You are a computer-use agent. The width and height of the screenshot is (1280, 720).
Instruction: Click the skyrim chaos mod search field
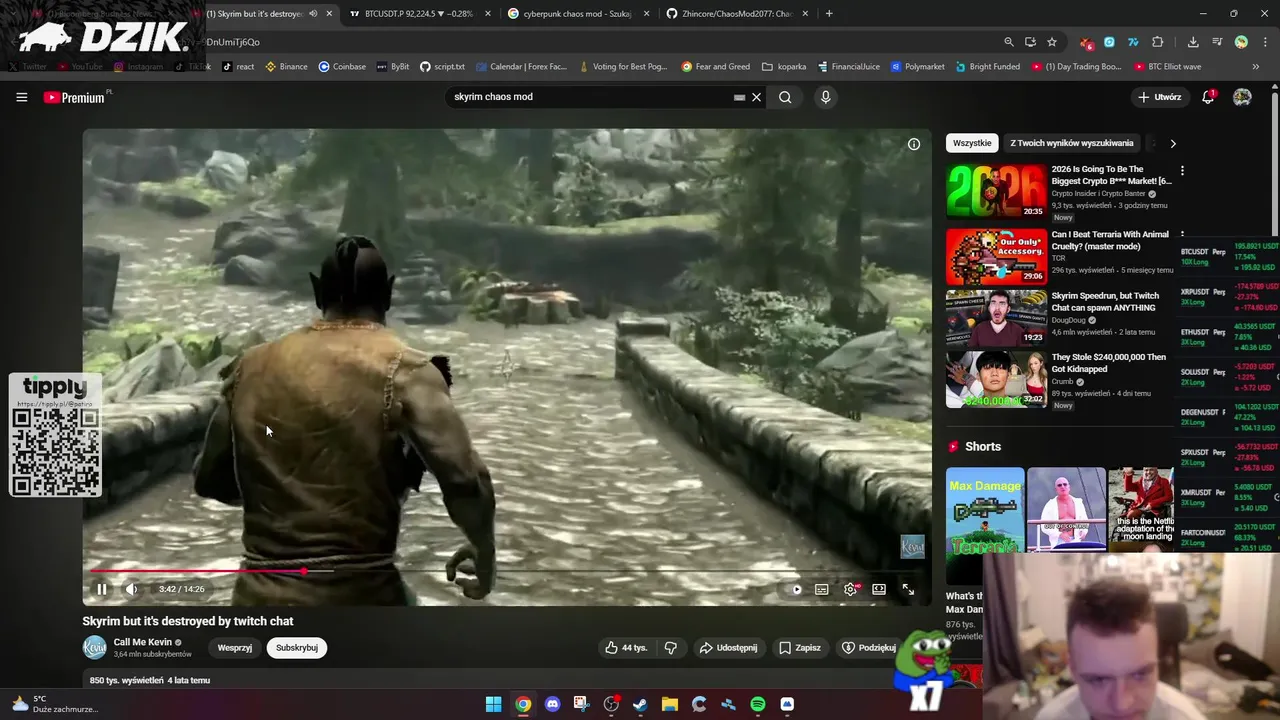pos(590,97)
